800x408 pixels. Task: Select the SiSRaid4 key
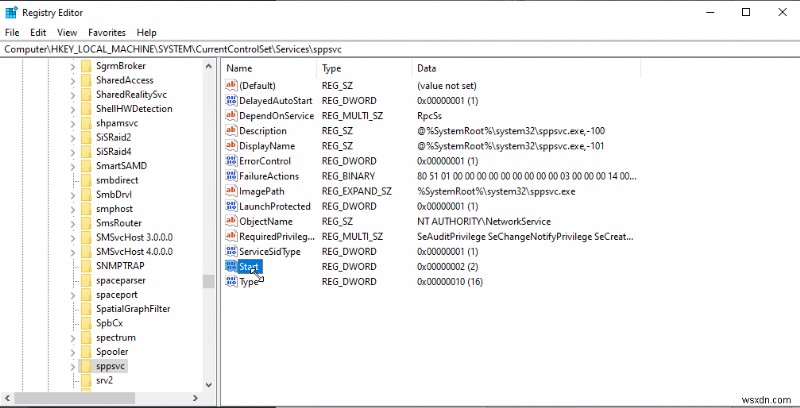113,151
